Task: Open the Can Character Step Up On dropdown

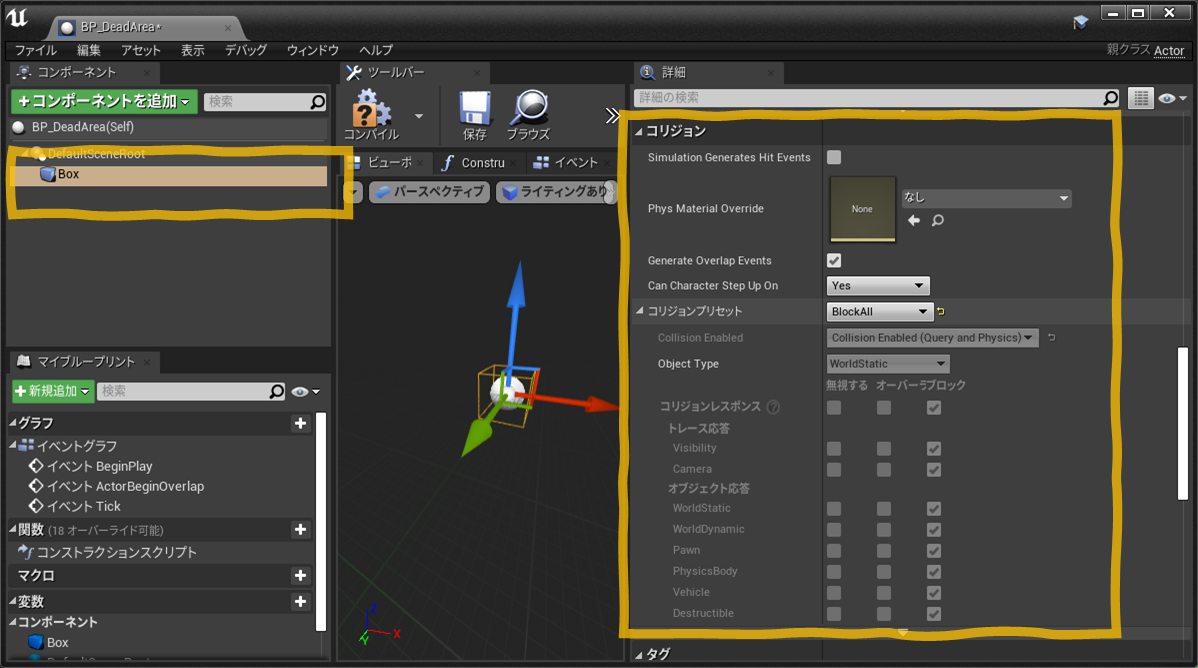Action: pos(878,286)
